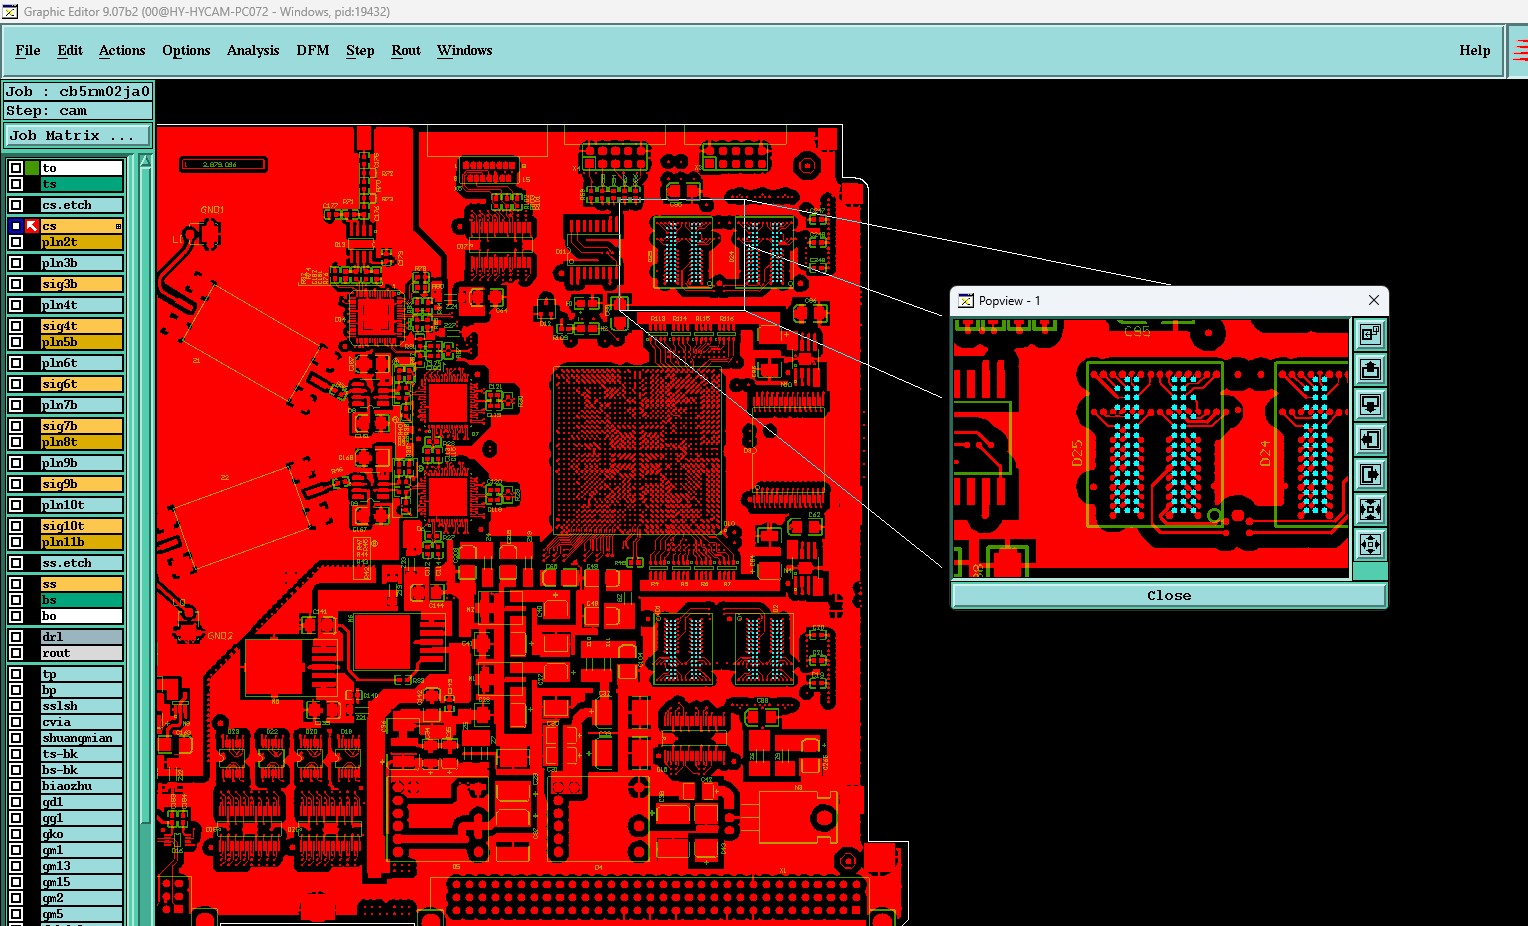The image size is (1528, 926).
Task: Toggle checkbox next to layer 'biaozhu'
Action: pos(16,786)
